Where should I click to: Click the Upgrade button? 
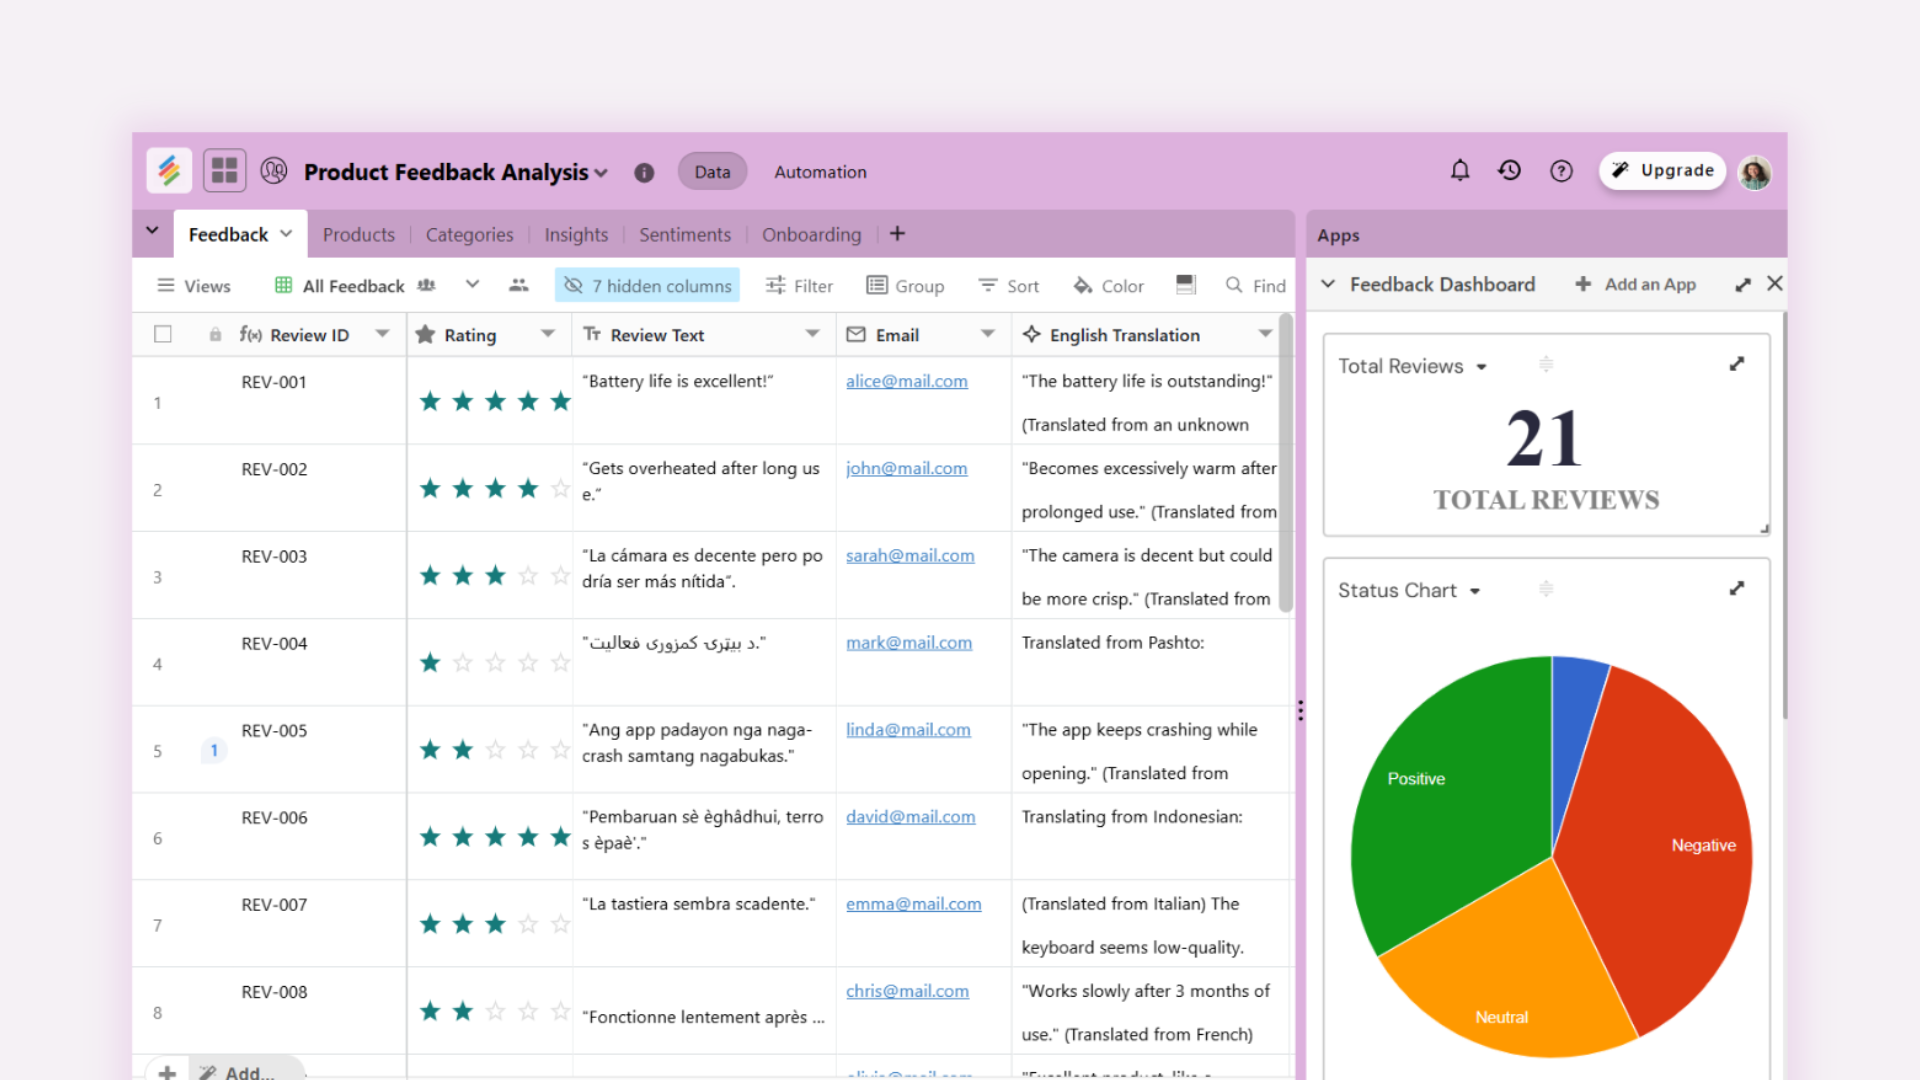pos(1662,170)
